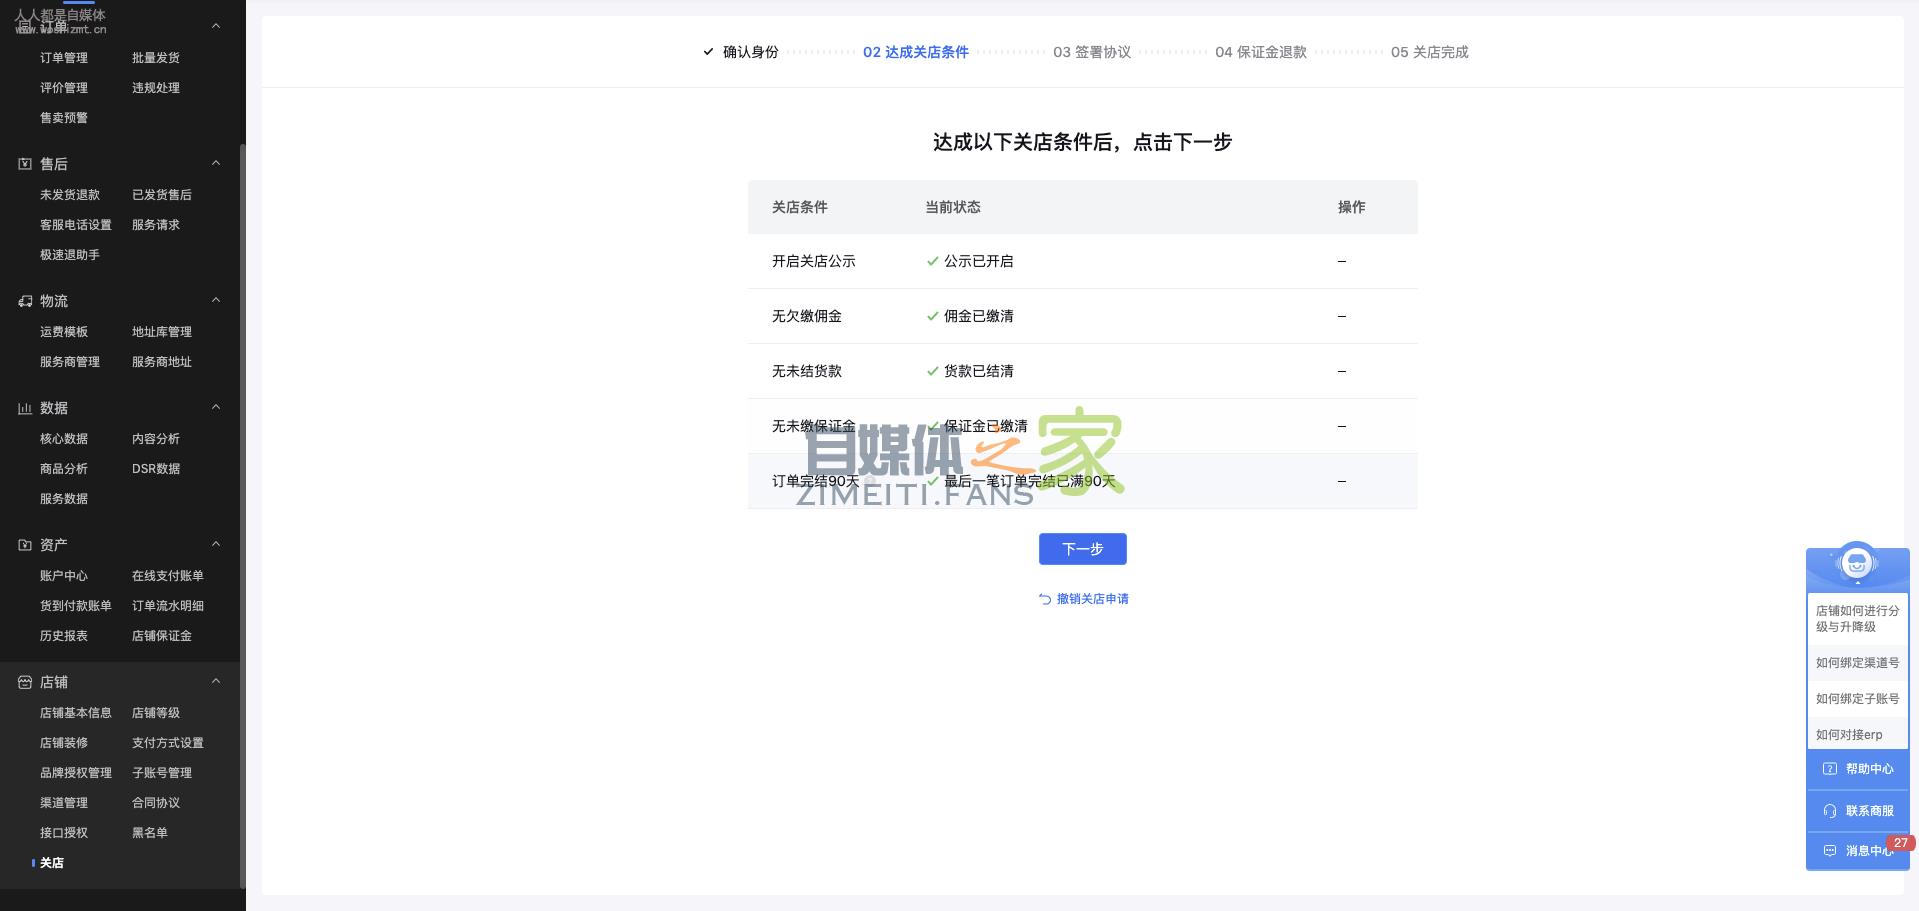Collapse the 店铺 menu section chevron
Image resolution: width=1919 pixels, height=911 pixels.
(216, 682)
